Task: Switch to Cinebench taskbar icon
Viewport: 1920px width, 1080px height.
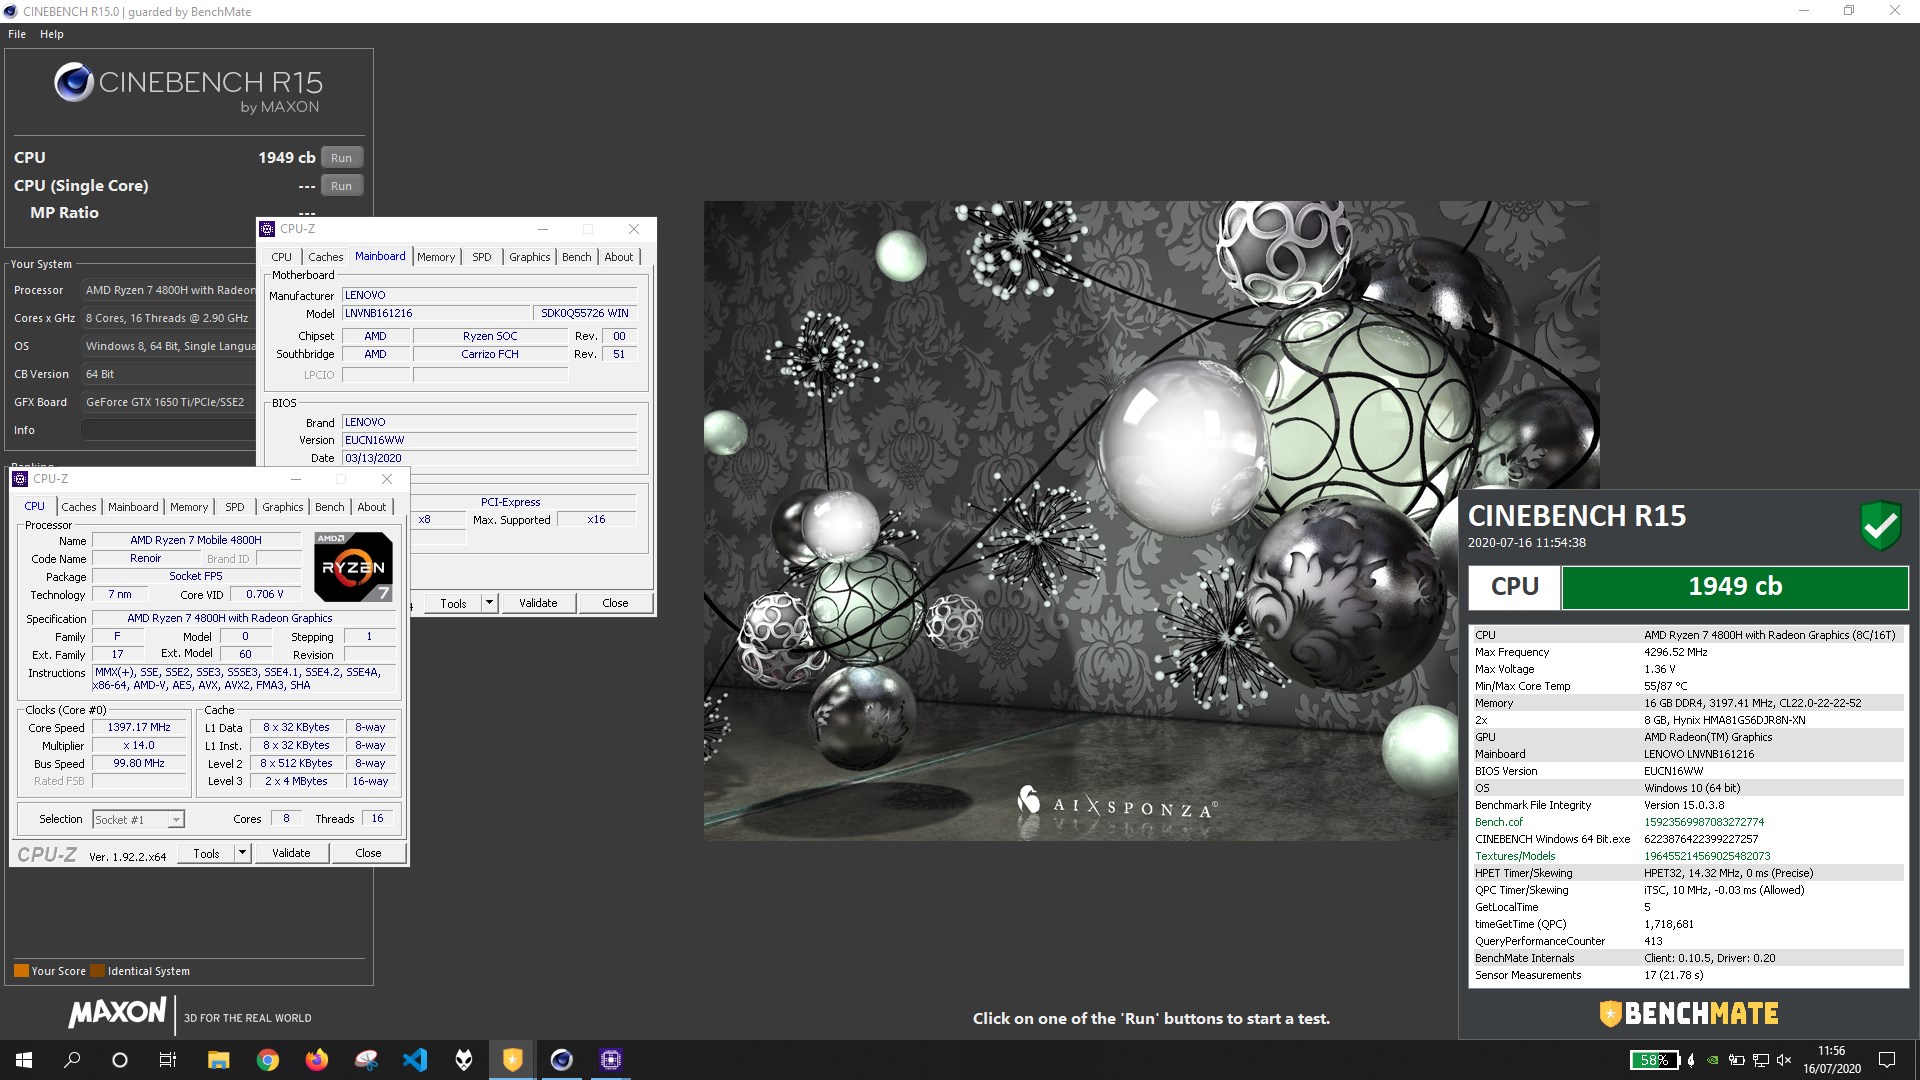Action: (562, 1060)
